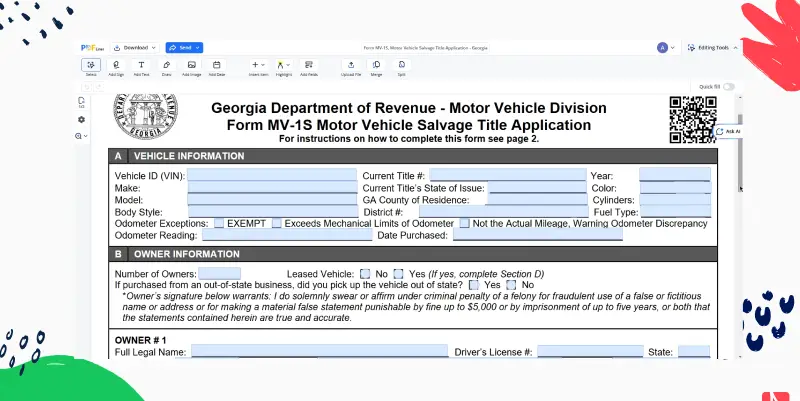800x401 pixels.
Task: Check out-of-state pickup No box
Action: [x=511, y=285]
